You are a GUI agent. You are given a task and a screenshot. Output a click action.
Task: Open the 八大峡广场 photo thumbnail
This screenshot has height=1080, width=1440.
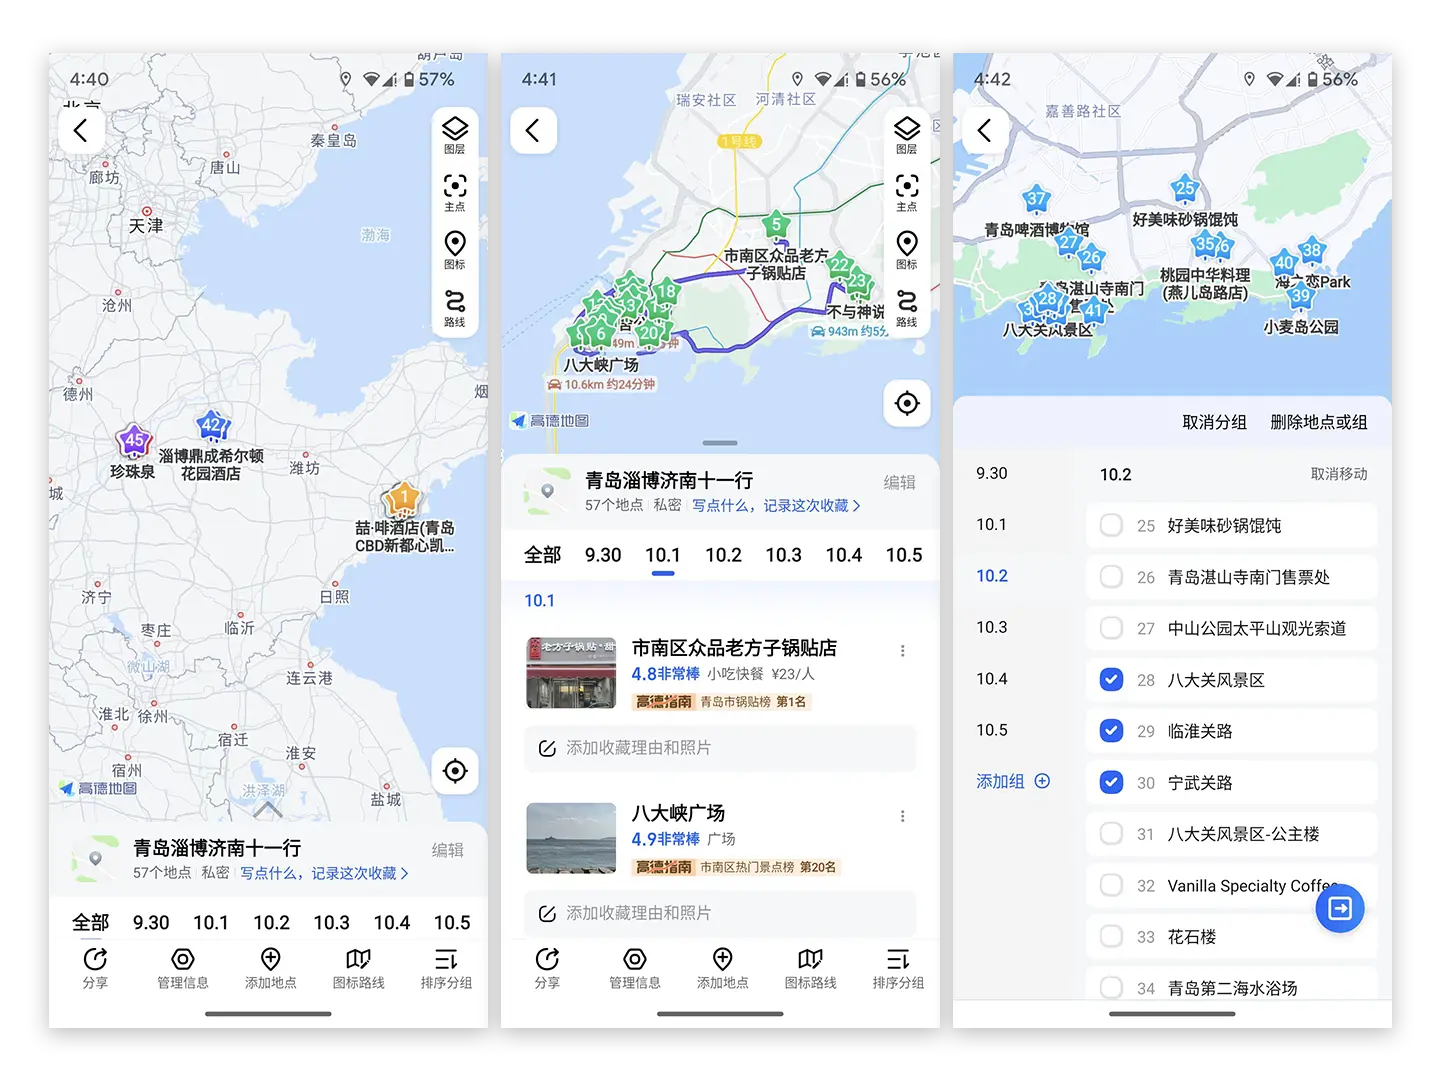pos(571,838)
